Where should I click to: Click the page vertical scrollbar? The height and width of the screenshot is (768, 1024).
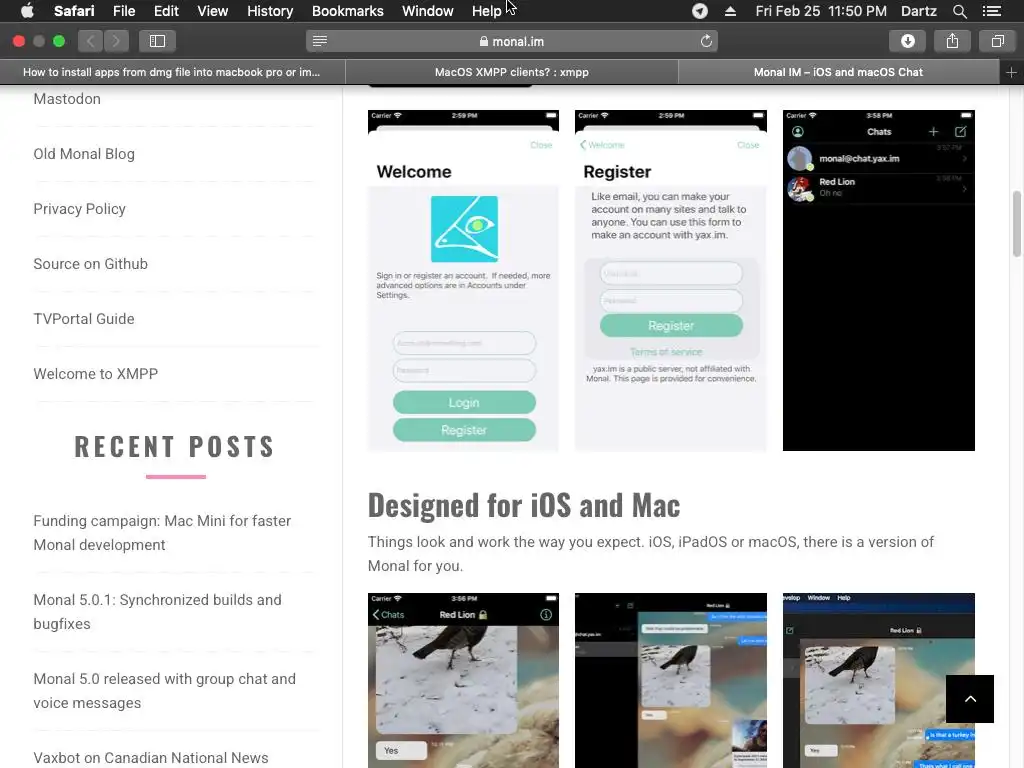point(1017,224)
